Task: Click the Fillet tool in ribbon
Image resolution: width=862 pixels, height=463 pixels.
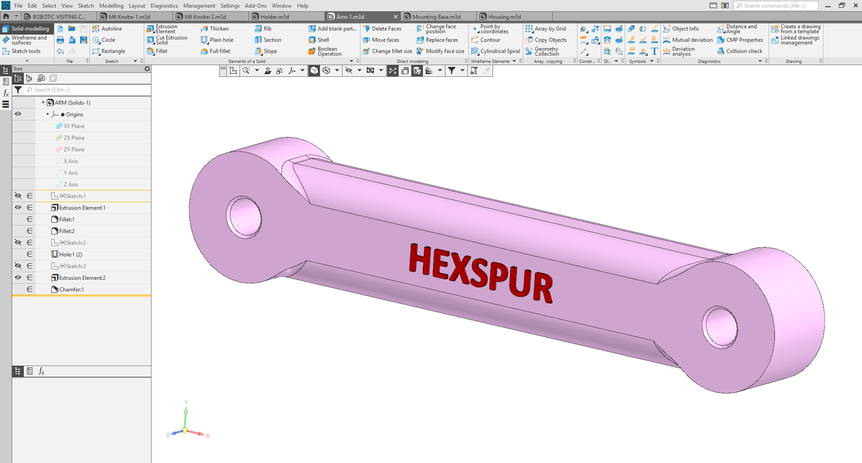Action: [x=157, y=51]
